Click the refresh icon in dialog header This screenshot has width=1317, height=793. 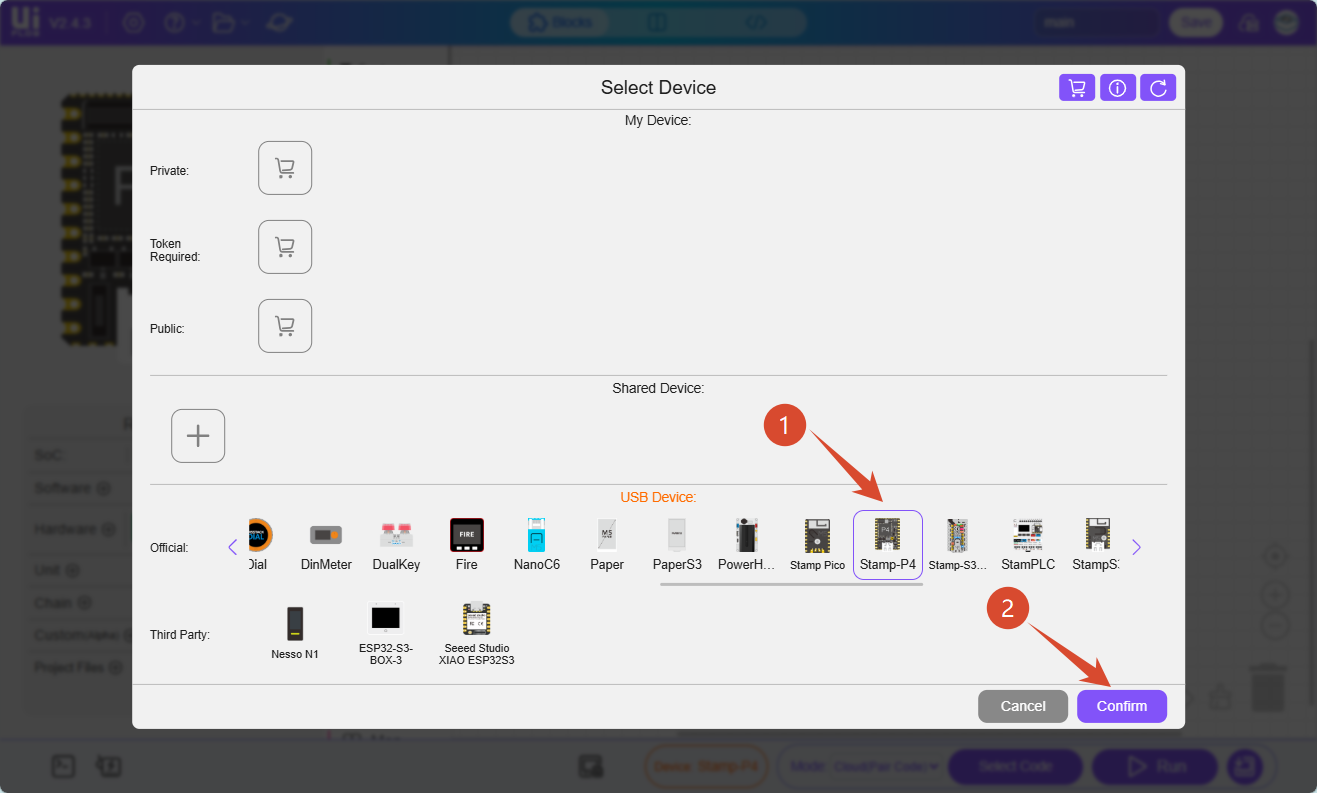point(1158,88)
